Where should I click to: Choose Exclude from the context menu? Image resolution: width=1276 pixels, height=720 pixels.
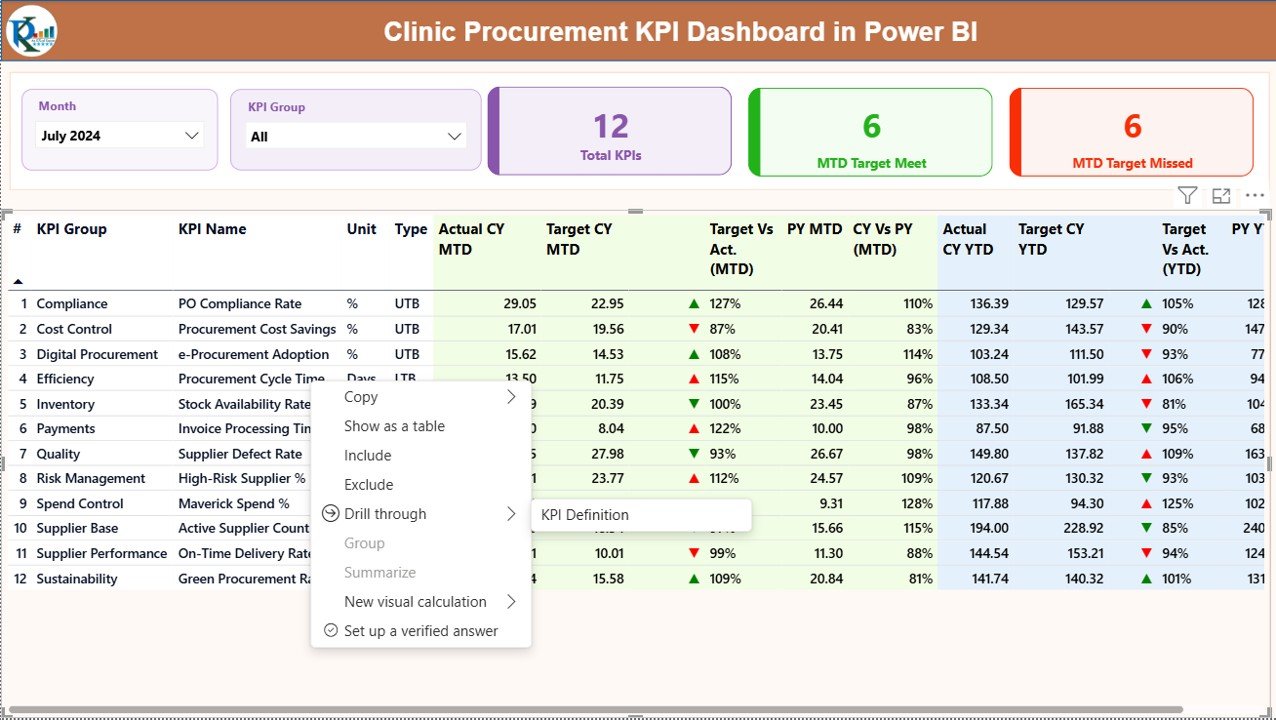[368, 485]
